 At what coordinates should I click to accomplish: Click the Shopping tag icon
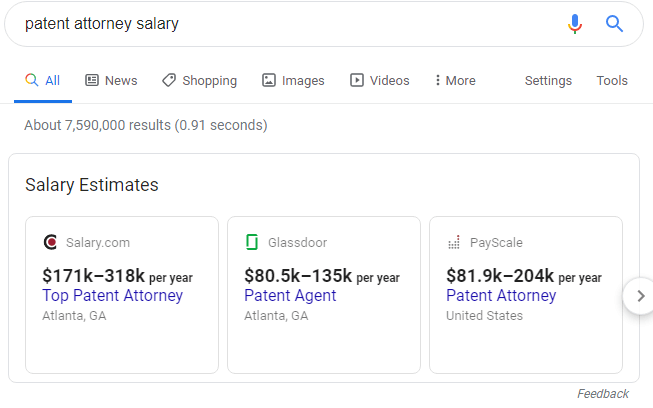(169, 80)
